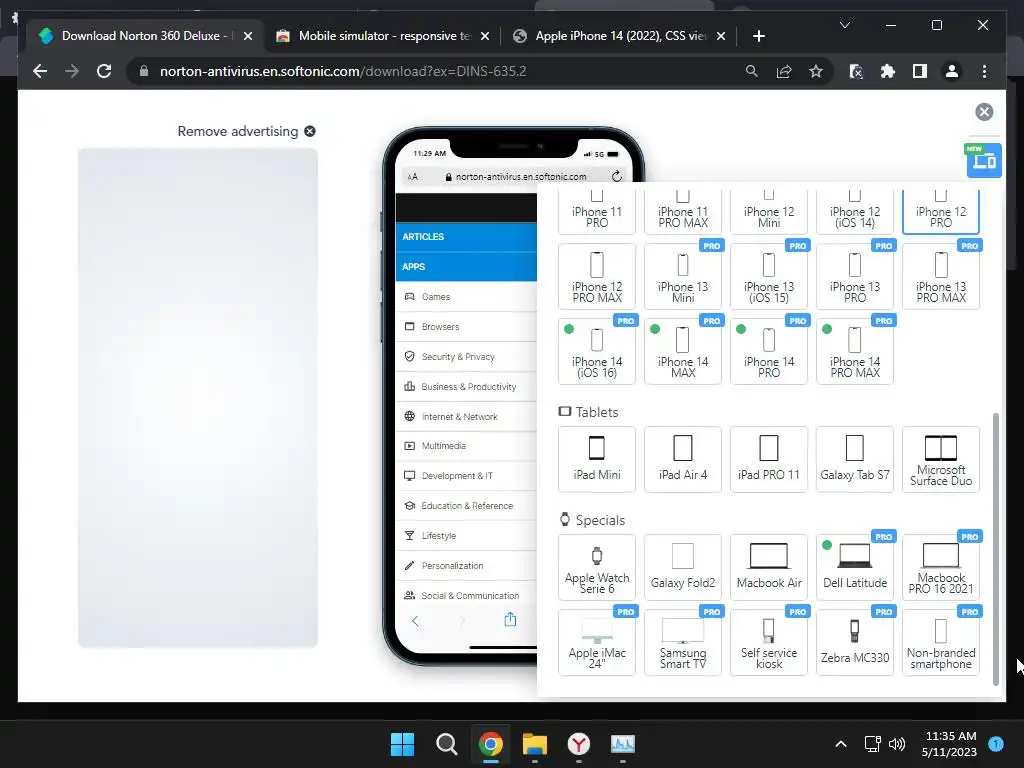The image size is (1024, 768).
Task: Open the Education & Reference category
Action: tap(466, 506)
